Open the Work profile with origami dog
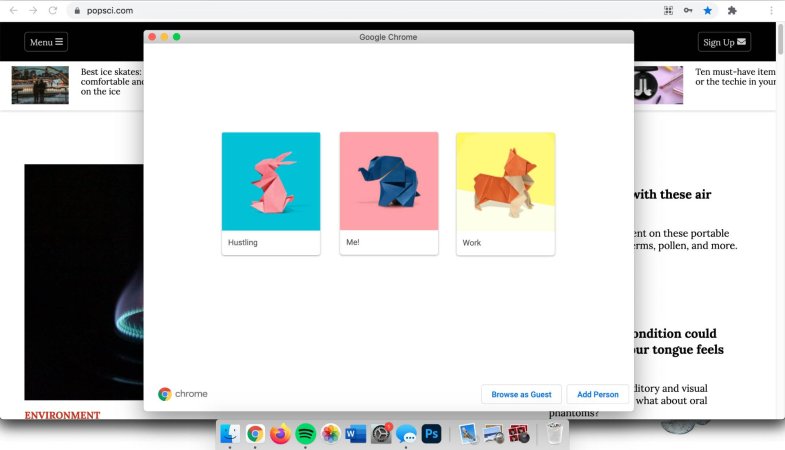This screenshot has height=450, width=785. pos(505,192)
